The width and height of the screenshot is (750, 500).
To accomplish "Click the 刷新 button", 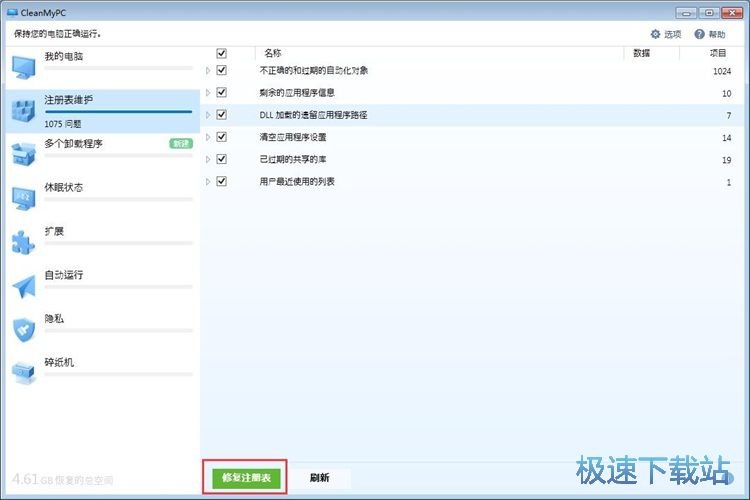I will pos(320,478).
